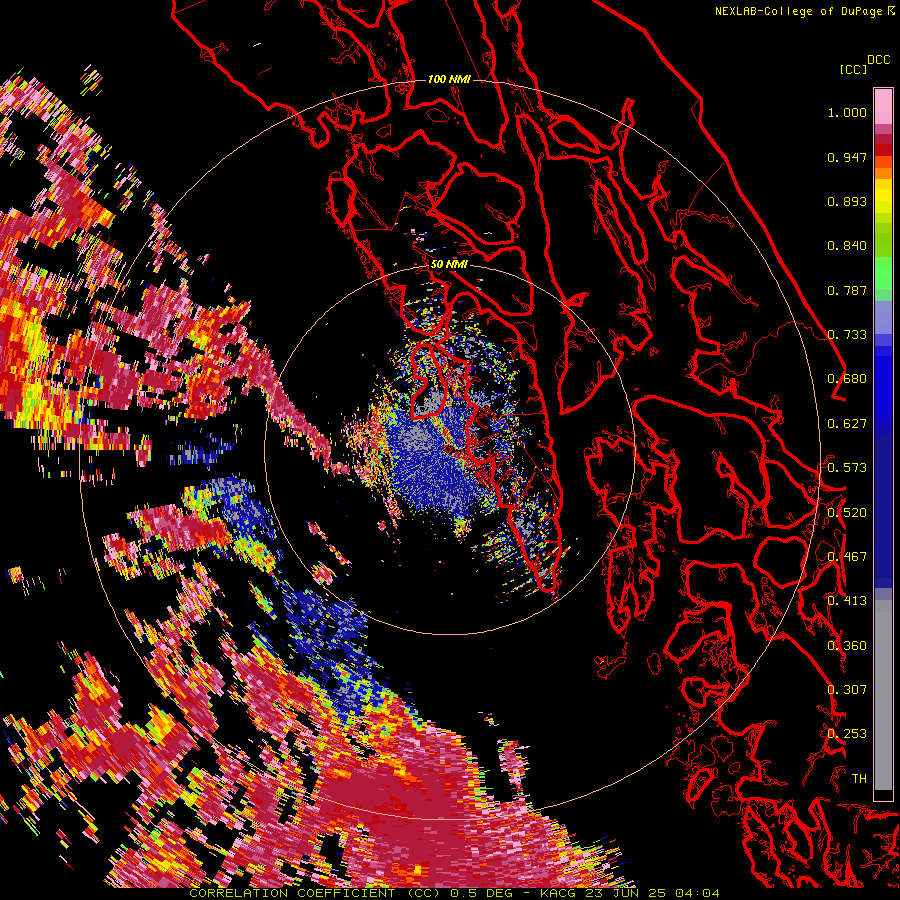This screenshot has height=900, width=900.
Task: Click the 0.5 DEG elevation angle text
Action: (481, 893)
